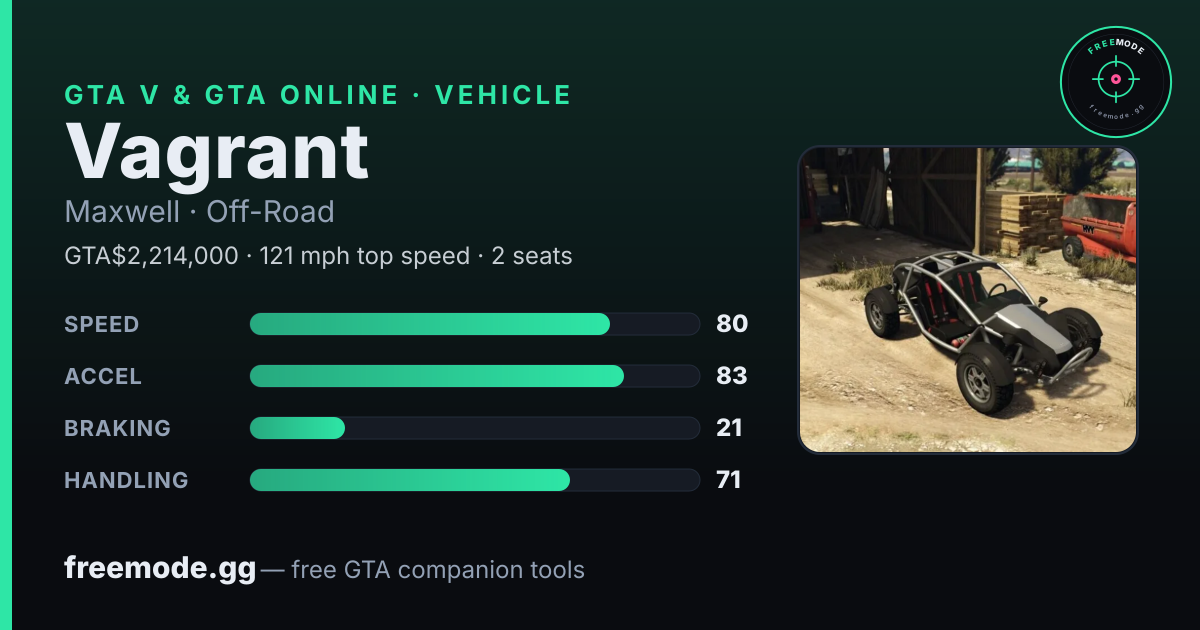Click the accel value 83
Image resolution: width=1200 pixels, height=630 pixels.
pyautogui.click(x=732, y=376)
